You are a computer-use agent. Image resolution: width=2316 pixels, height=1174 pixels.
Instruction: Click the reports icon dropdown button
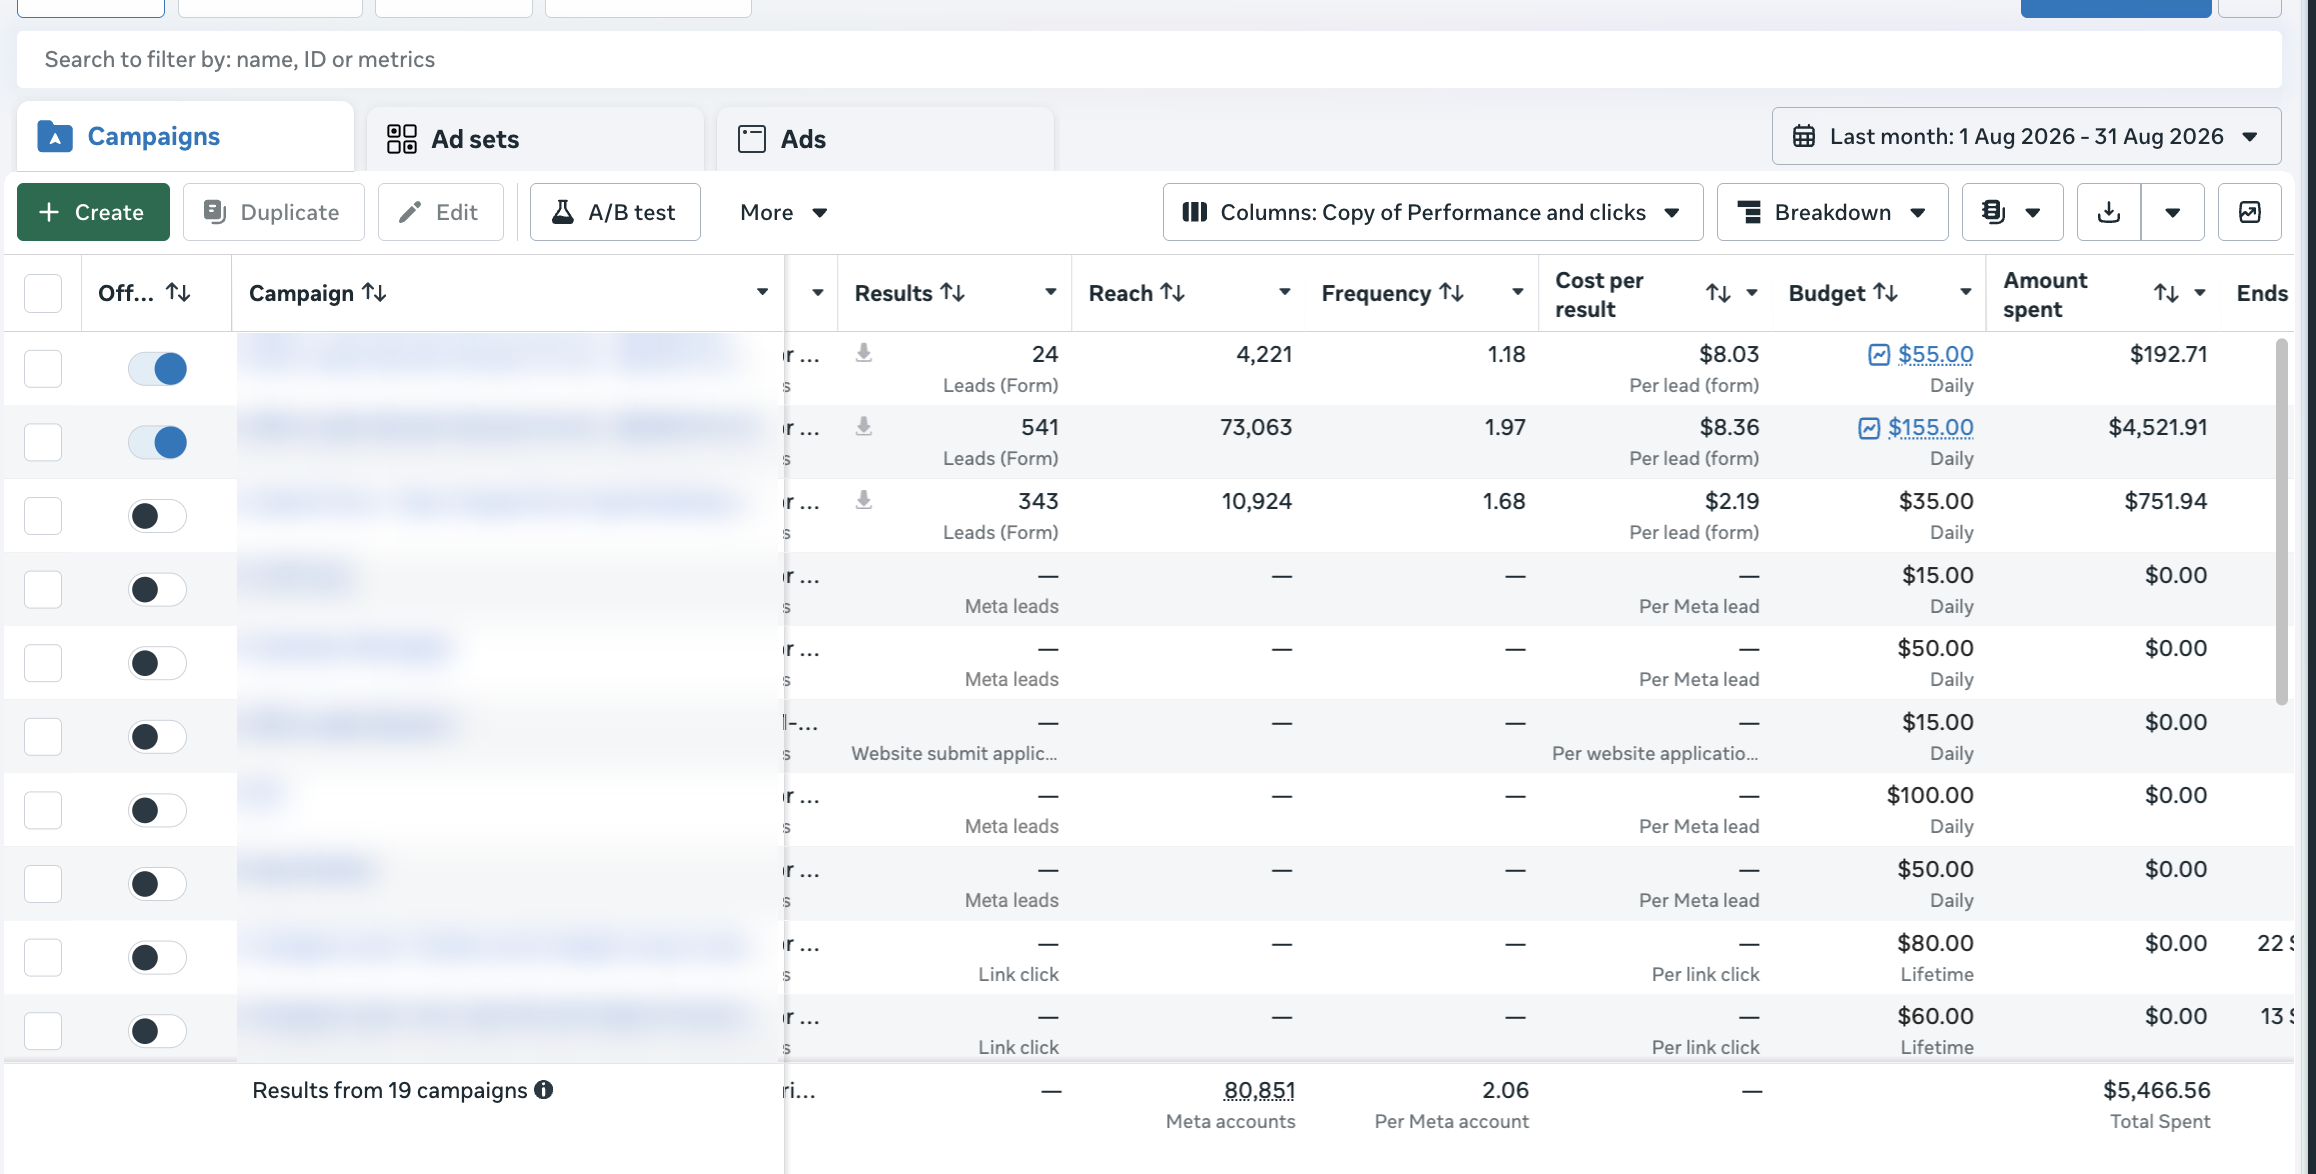point(2012,212)
